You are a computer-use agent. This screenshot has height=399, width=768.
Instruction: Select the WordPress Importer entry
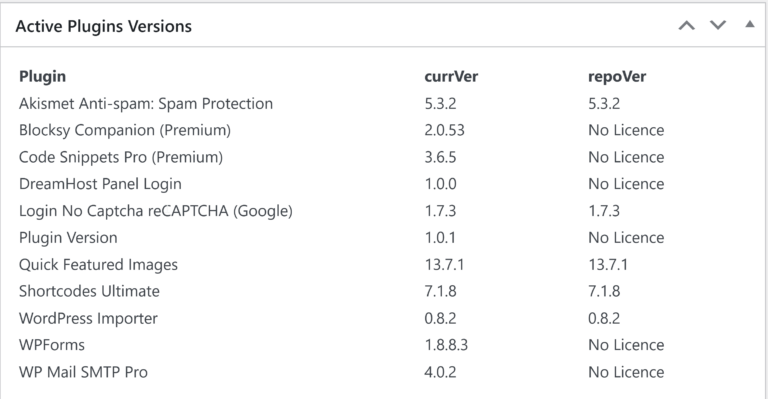click(x=88, y=319)
